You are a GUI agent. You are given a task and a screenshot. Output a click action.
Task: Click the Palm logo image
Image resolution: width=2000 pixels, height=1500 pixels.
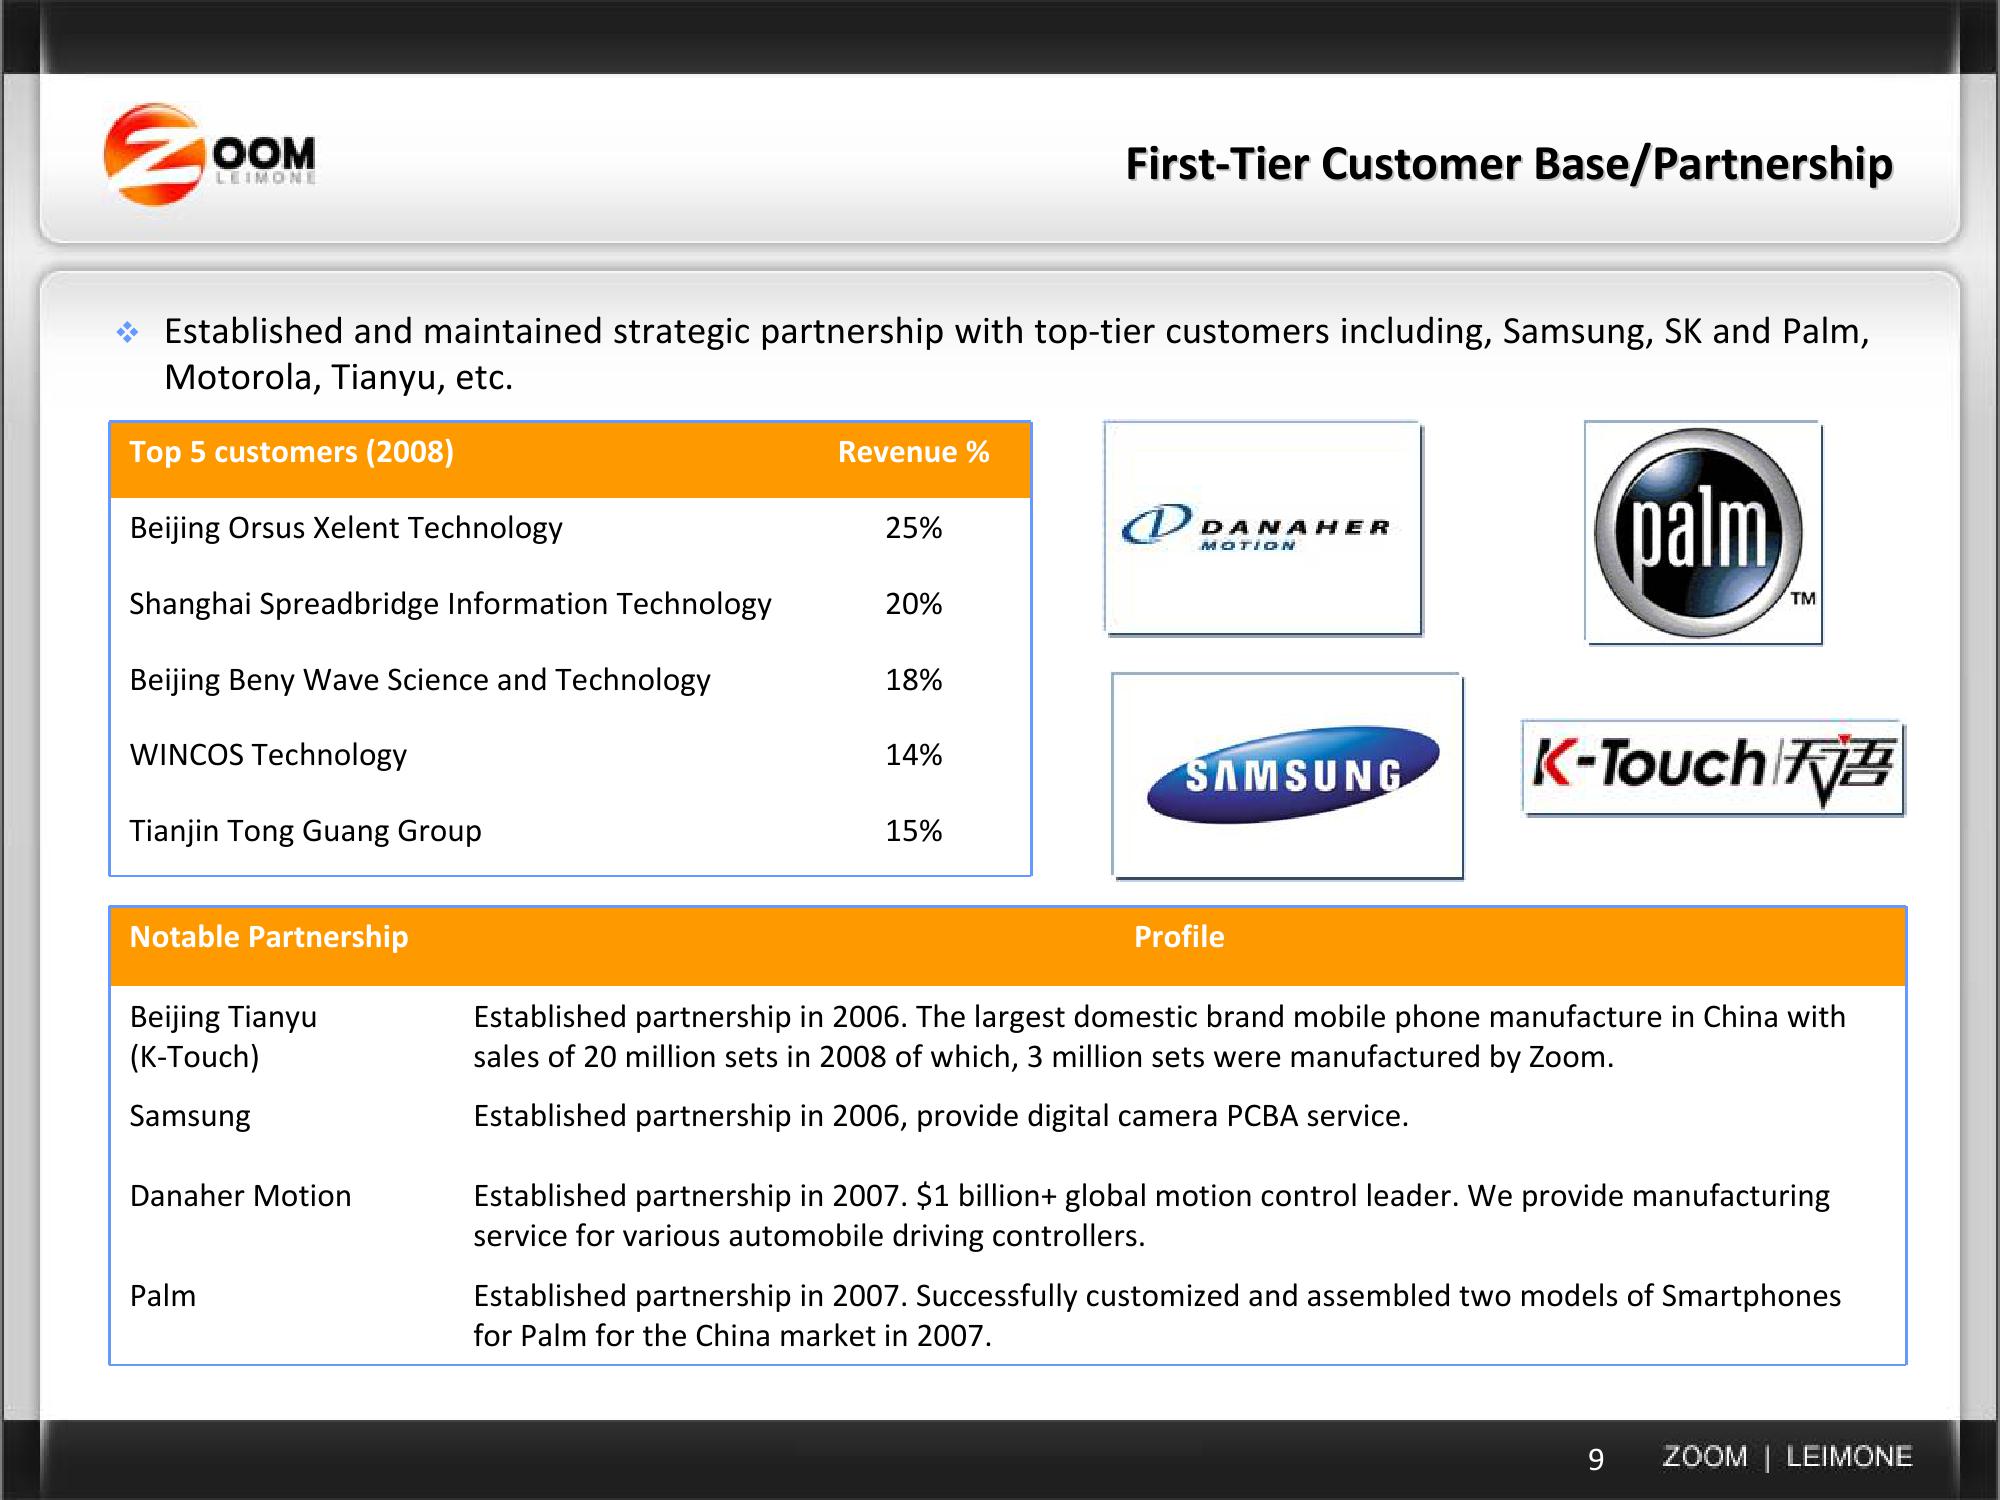pyautogui.click(x=1702, y=532)
